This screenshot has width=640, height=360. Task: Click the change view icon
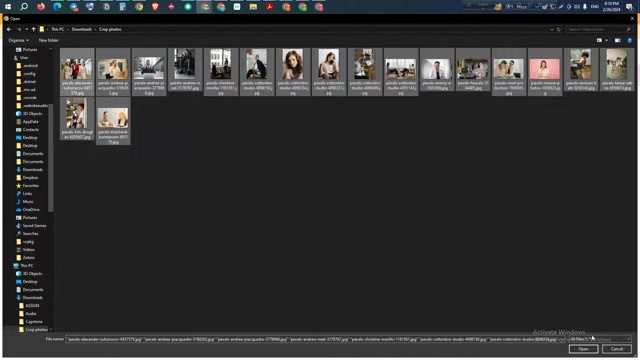(x=599, y=40)
